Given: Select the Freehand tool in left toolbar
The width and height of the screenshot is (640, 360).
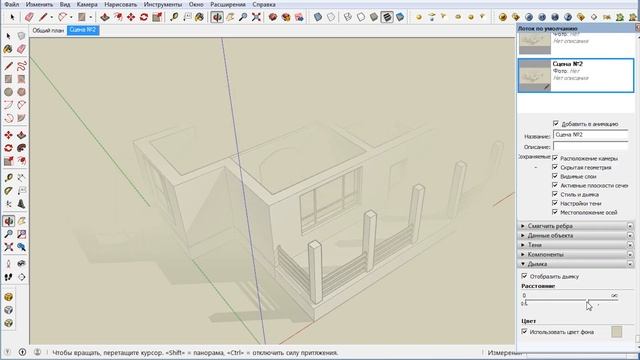Looking at the screenshot, I should pyautogui.click(x=22, y=66).
